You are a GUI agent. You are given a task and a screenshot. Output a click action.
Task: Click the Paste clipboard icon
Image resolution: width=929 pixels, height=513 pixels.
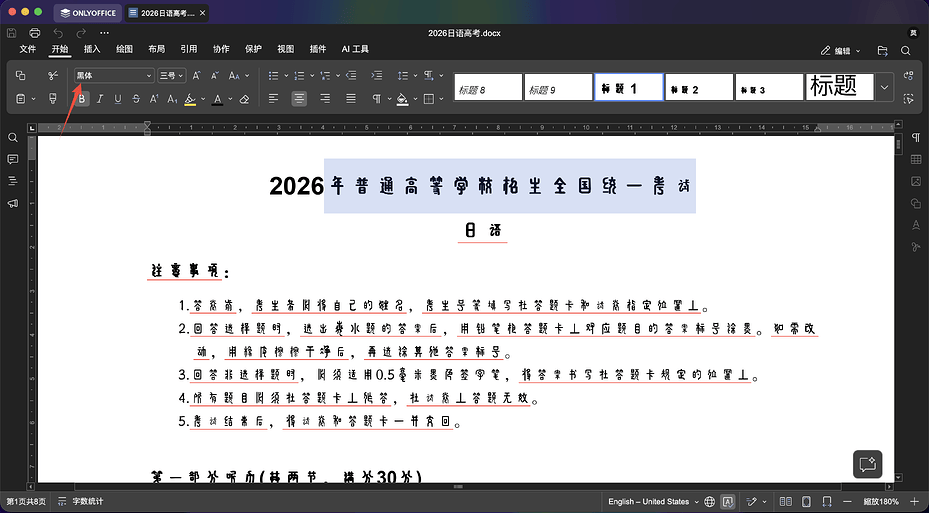pyautogui.click(x=21, y=99)
